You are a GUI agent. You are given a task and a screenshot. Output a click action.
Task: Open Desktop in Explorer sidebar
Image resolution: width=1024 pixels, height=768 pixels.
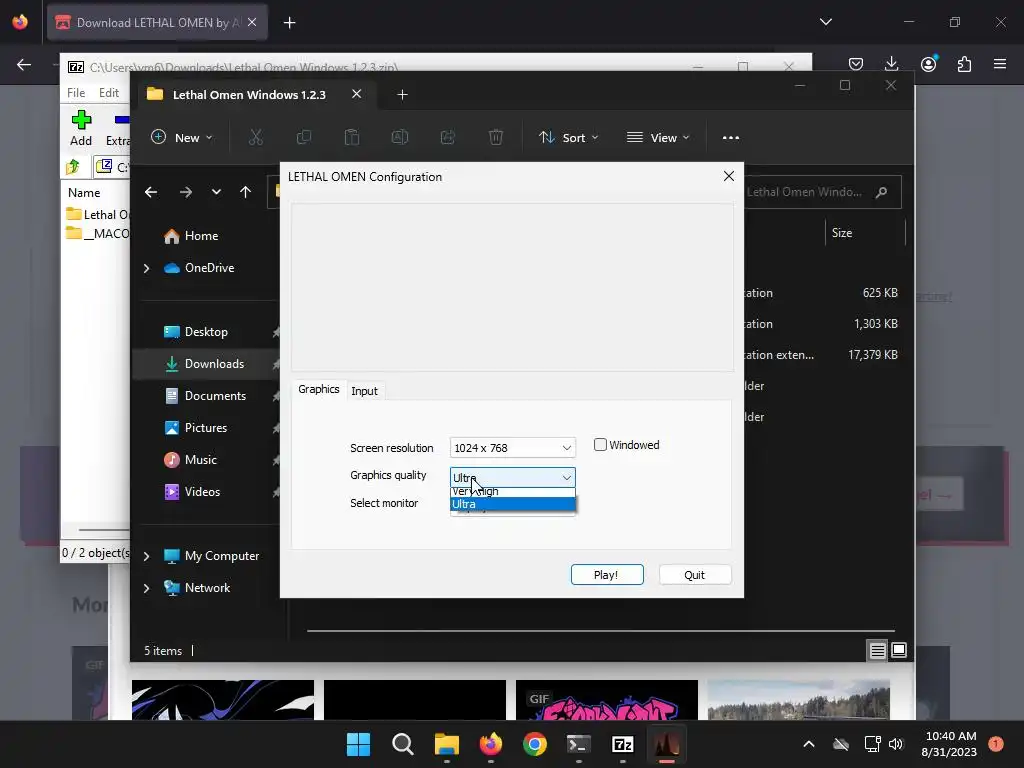click(x=206, y=332)
